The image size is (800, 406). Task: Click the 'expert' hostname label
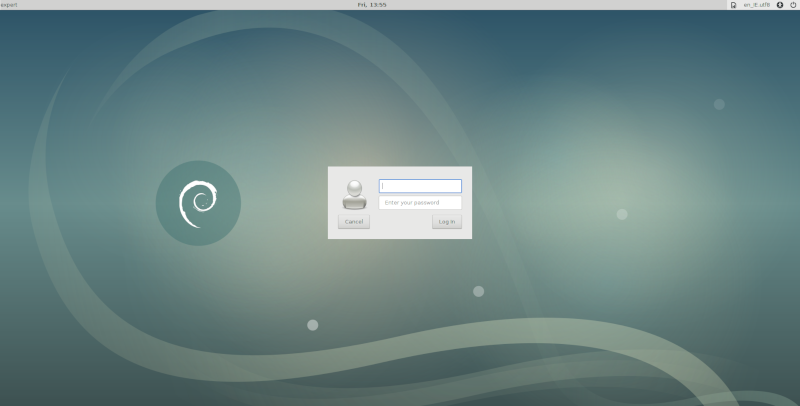pos(9,5)
